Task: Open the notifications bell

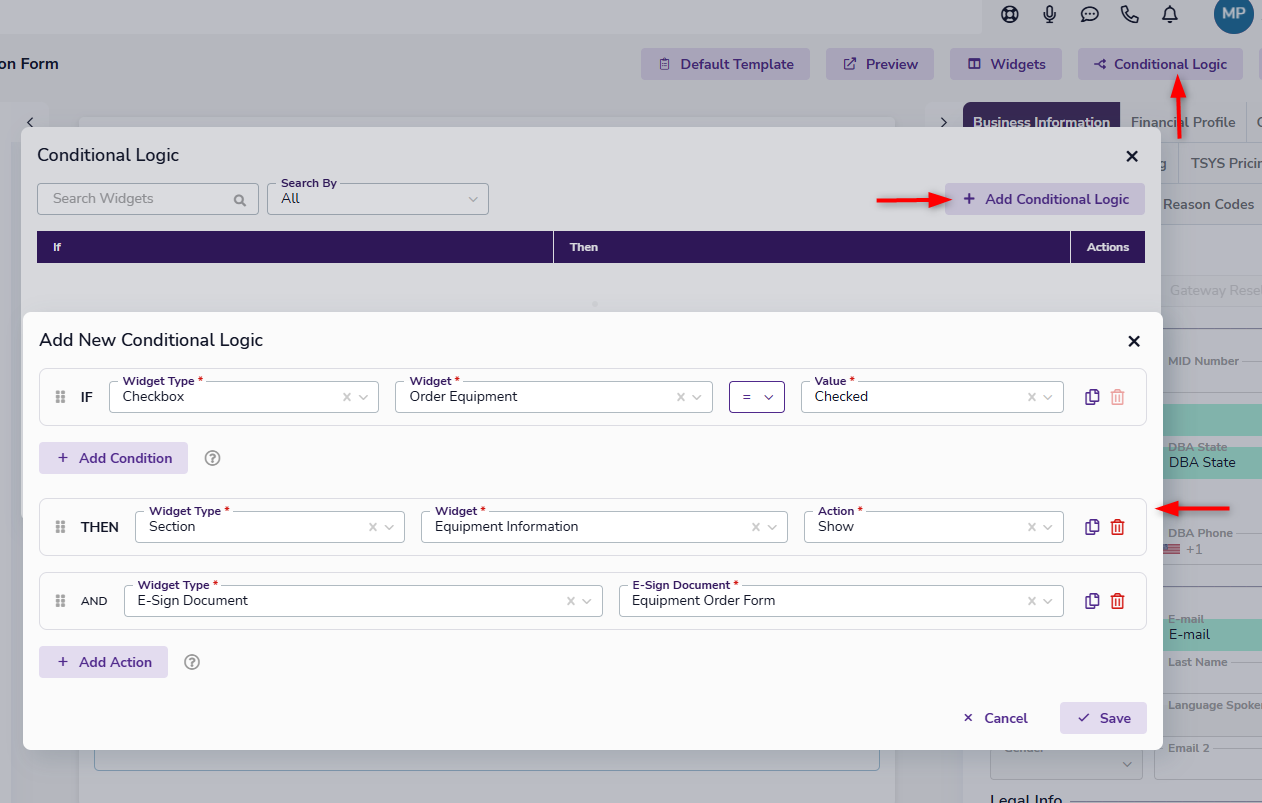Action: pos(1169,14)
